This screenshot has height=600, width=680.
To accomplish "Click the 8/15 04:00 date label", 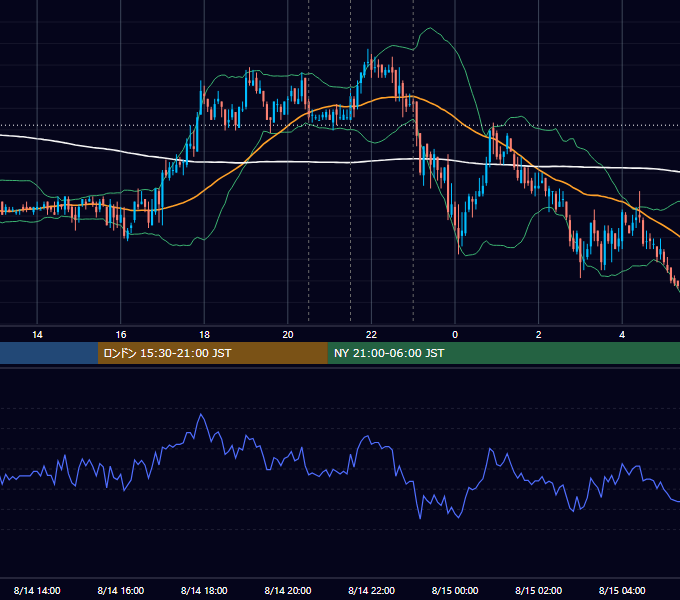I will coord(622,590).
